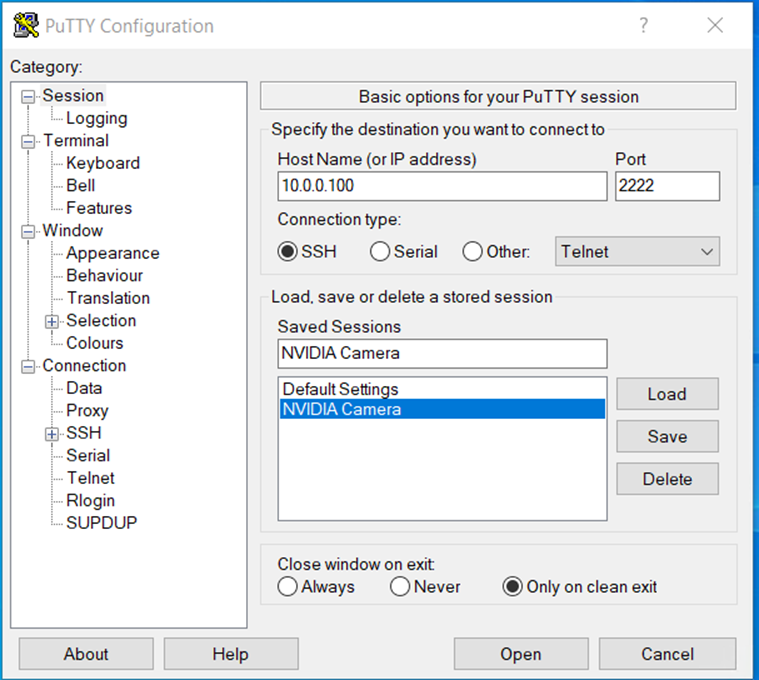Open the Selection settings category
The height and width of the screenshot is (680, 759).
[x=101, y=320]
